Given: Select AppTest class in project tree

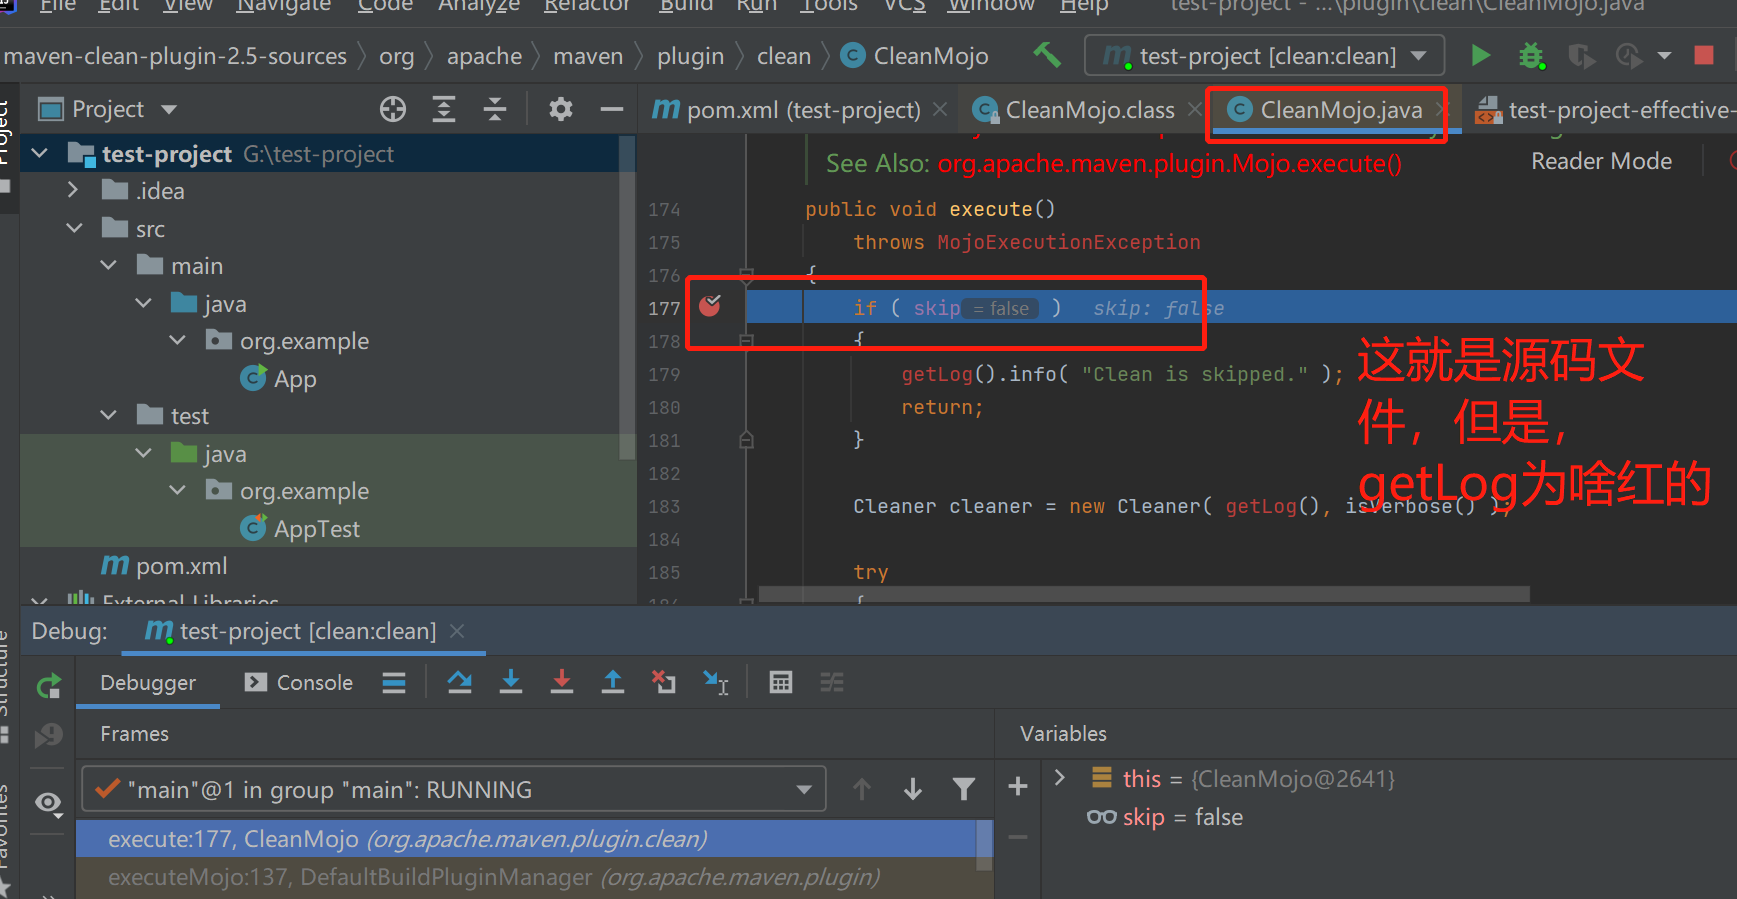Looking at the screenshot, I should pyautogui.click(x=300, y=528).
